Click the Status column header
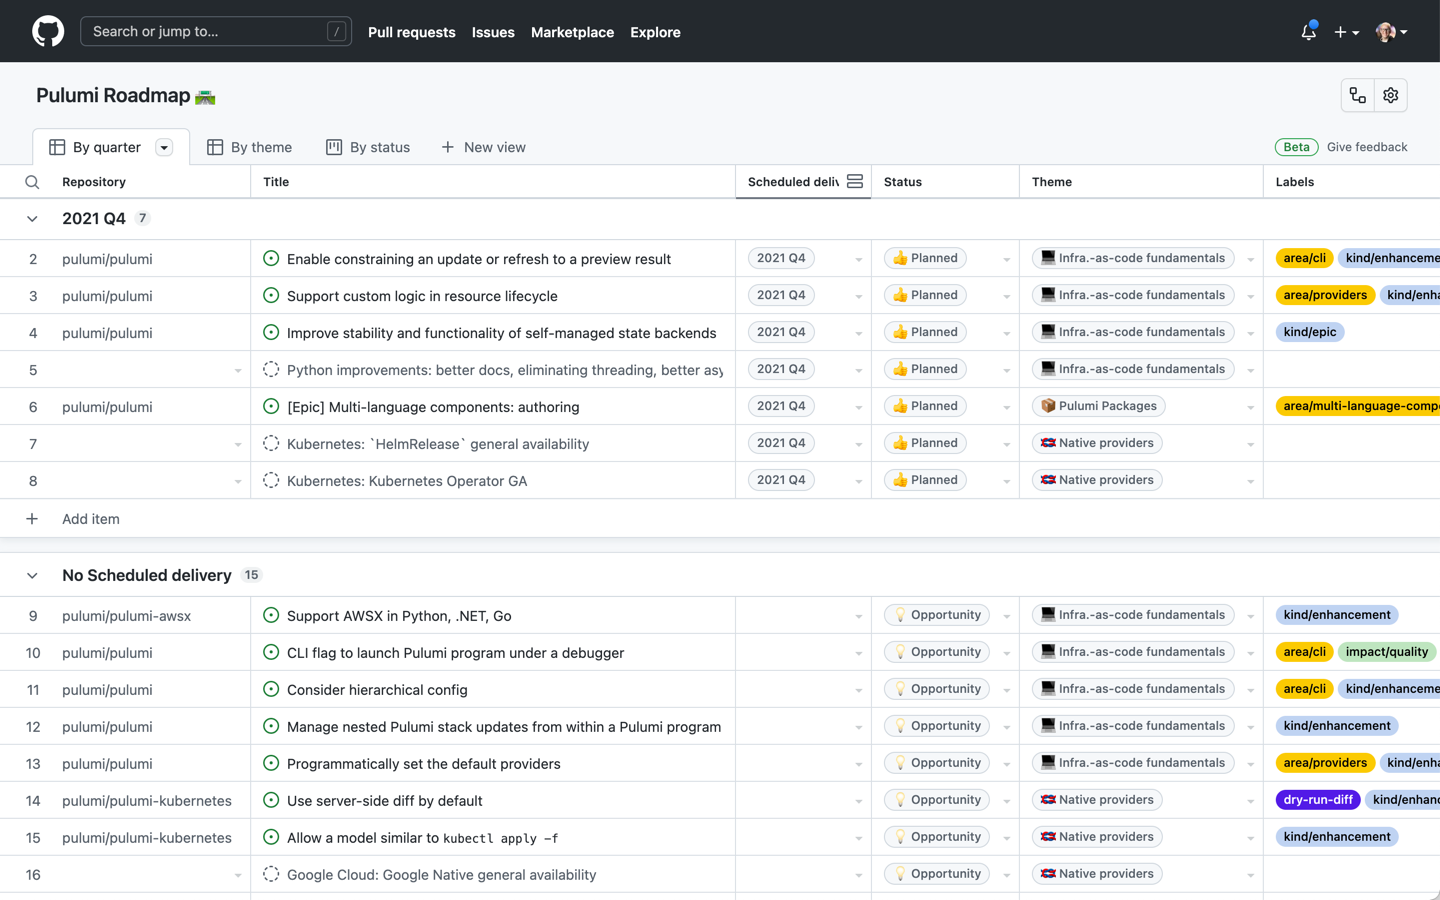 [x=945, y=182]
